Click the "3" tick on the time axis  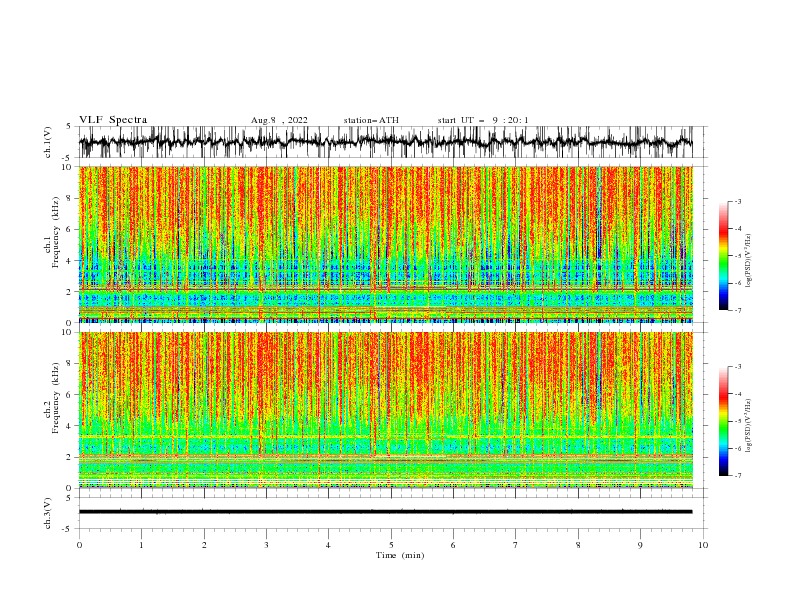point(266,545)
